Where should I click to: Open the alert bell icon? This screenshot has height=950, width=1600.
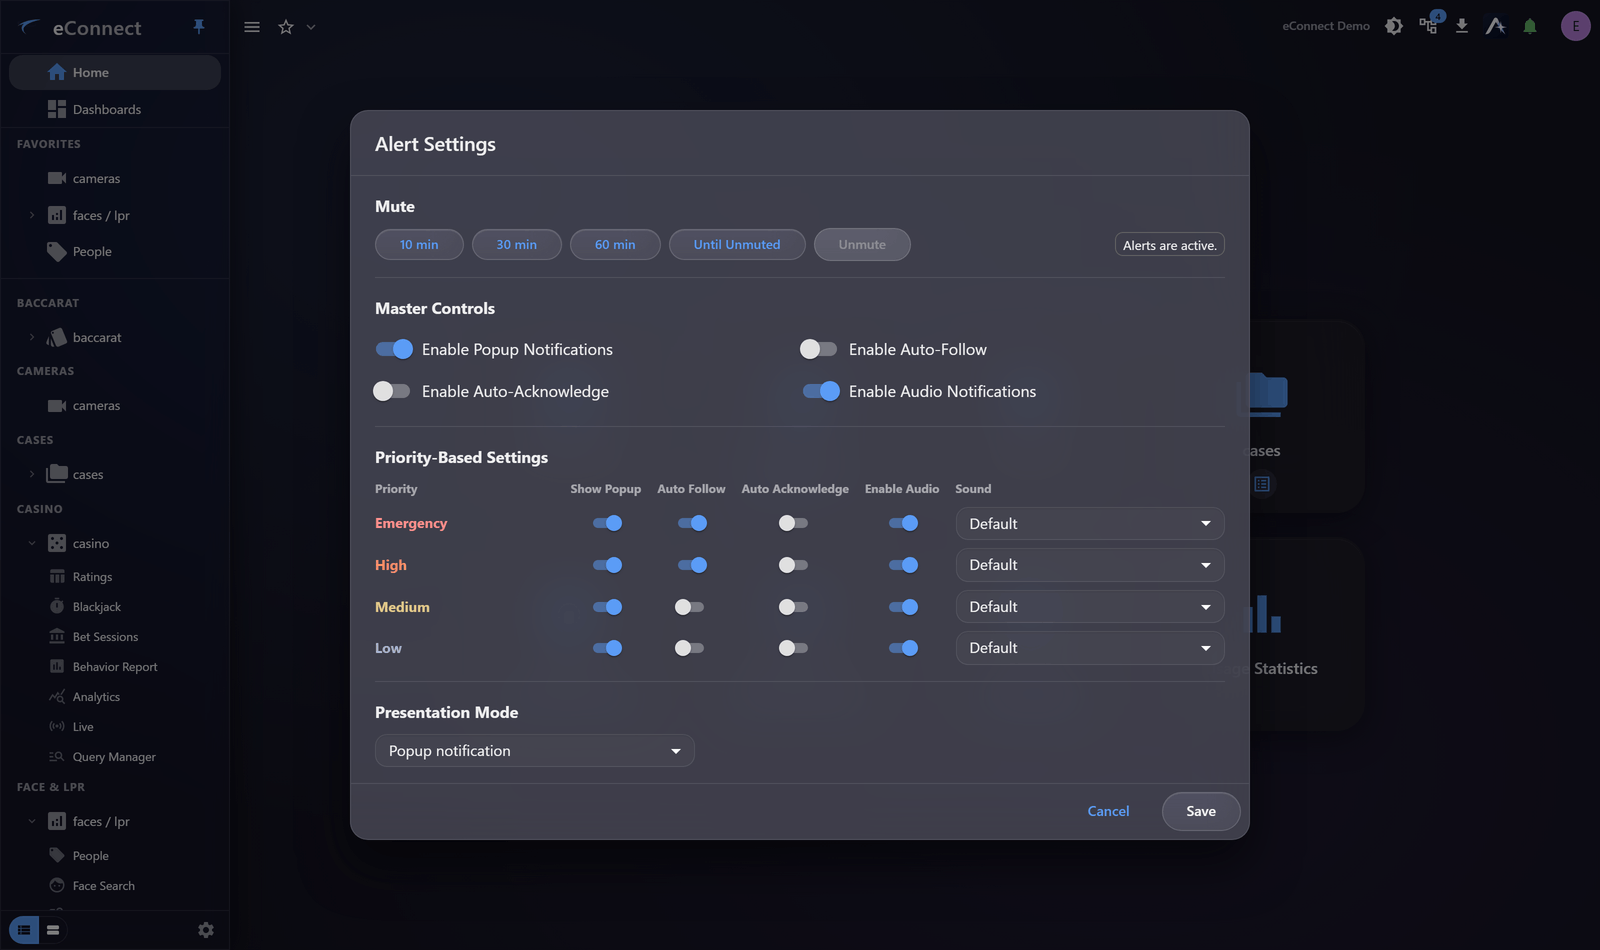[x=1530, y=26]
